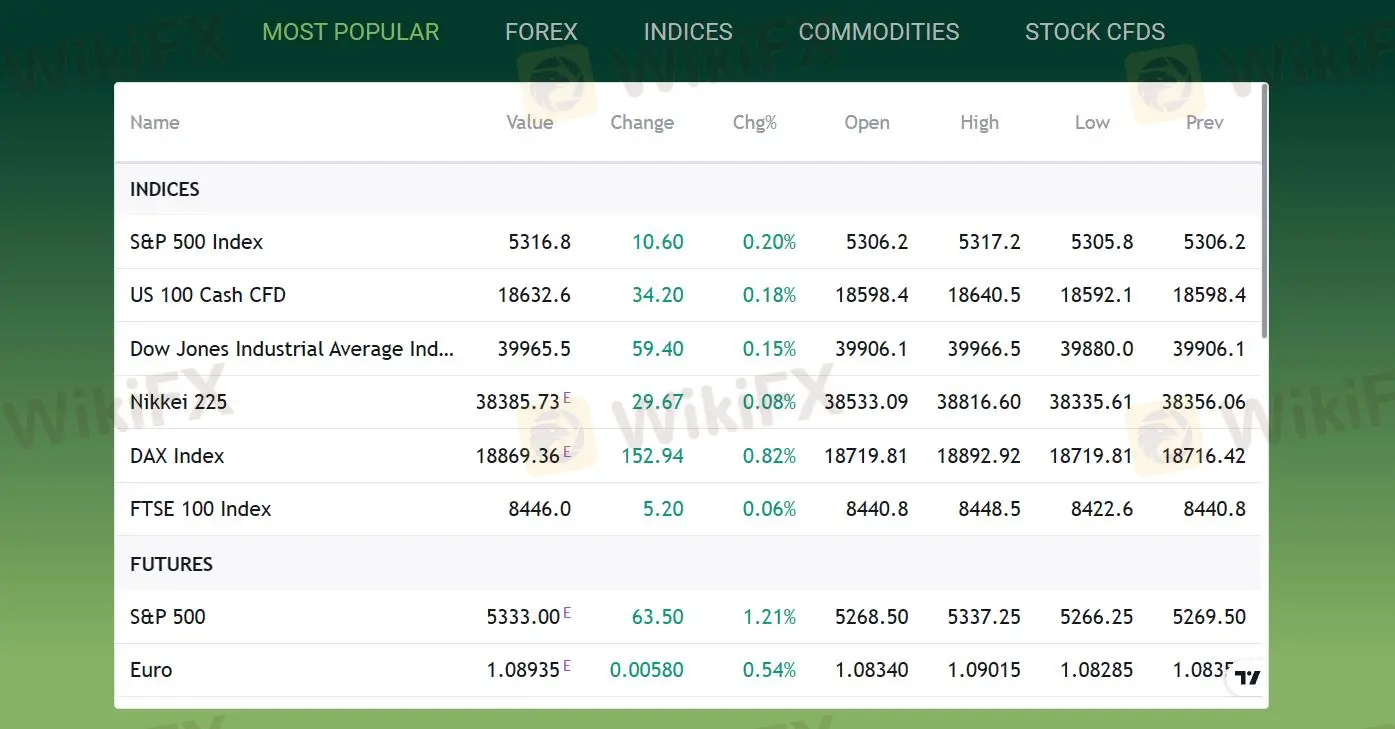Image resolution: width=1395 pixels, height=729 pixels.
Task: Go to the Commodities tab
Action: (878, 32)
